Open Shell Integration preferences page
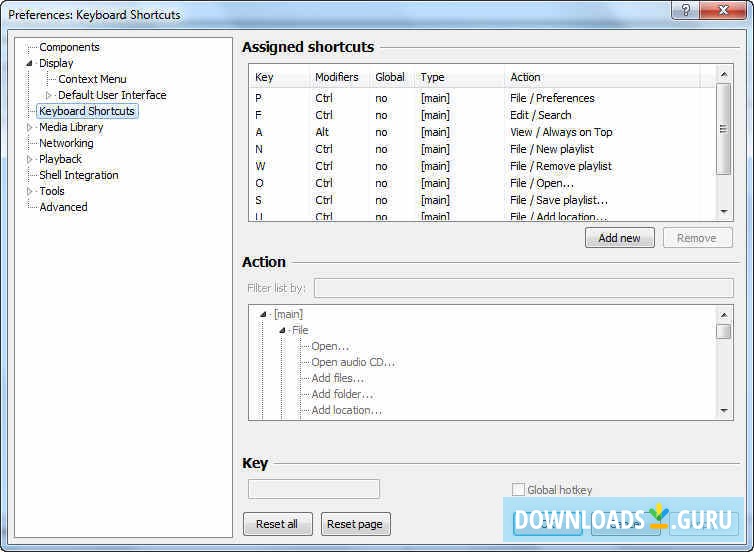 click(79, 175)
